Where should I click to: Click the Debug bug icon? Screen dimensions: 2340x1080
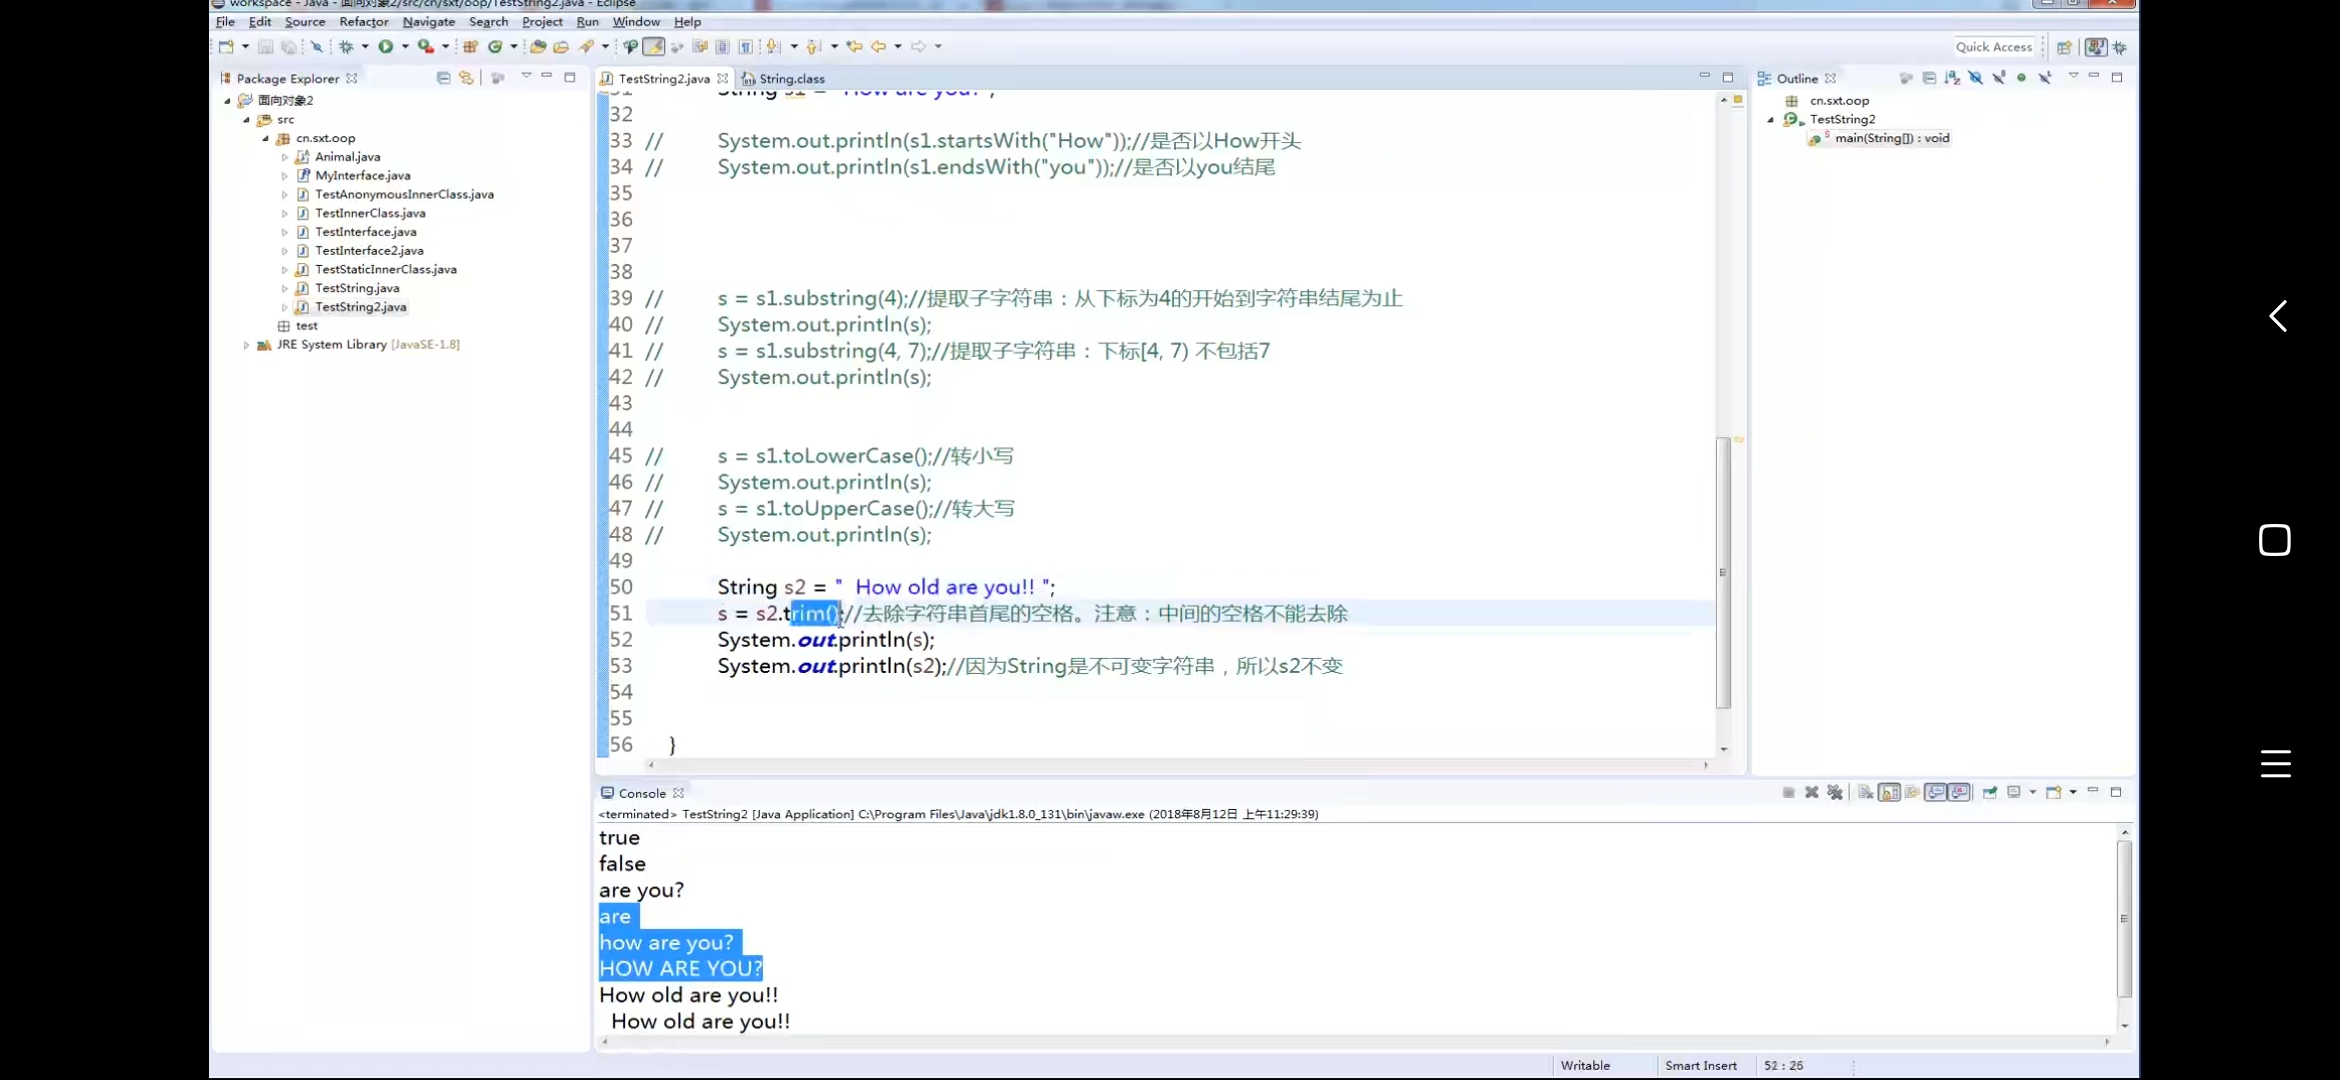pos(346,46)
